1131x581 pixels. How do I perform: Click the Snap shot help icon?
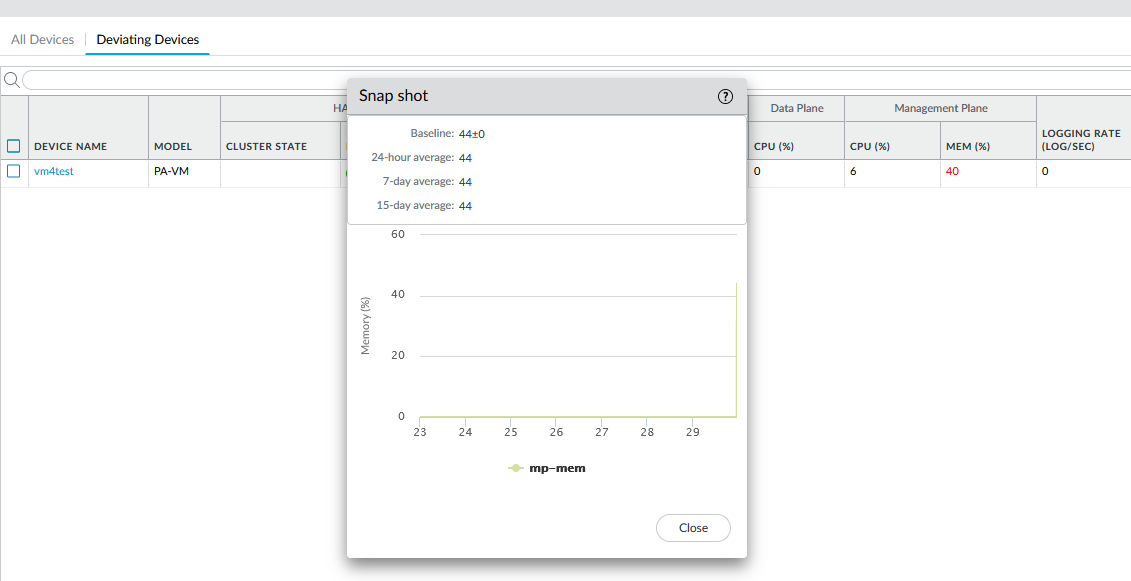coord(726,96)
